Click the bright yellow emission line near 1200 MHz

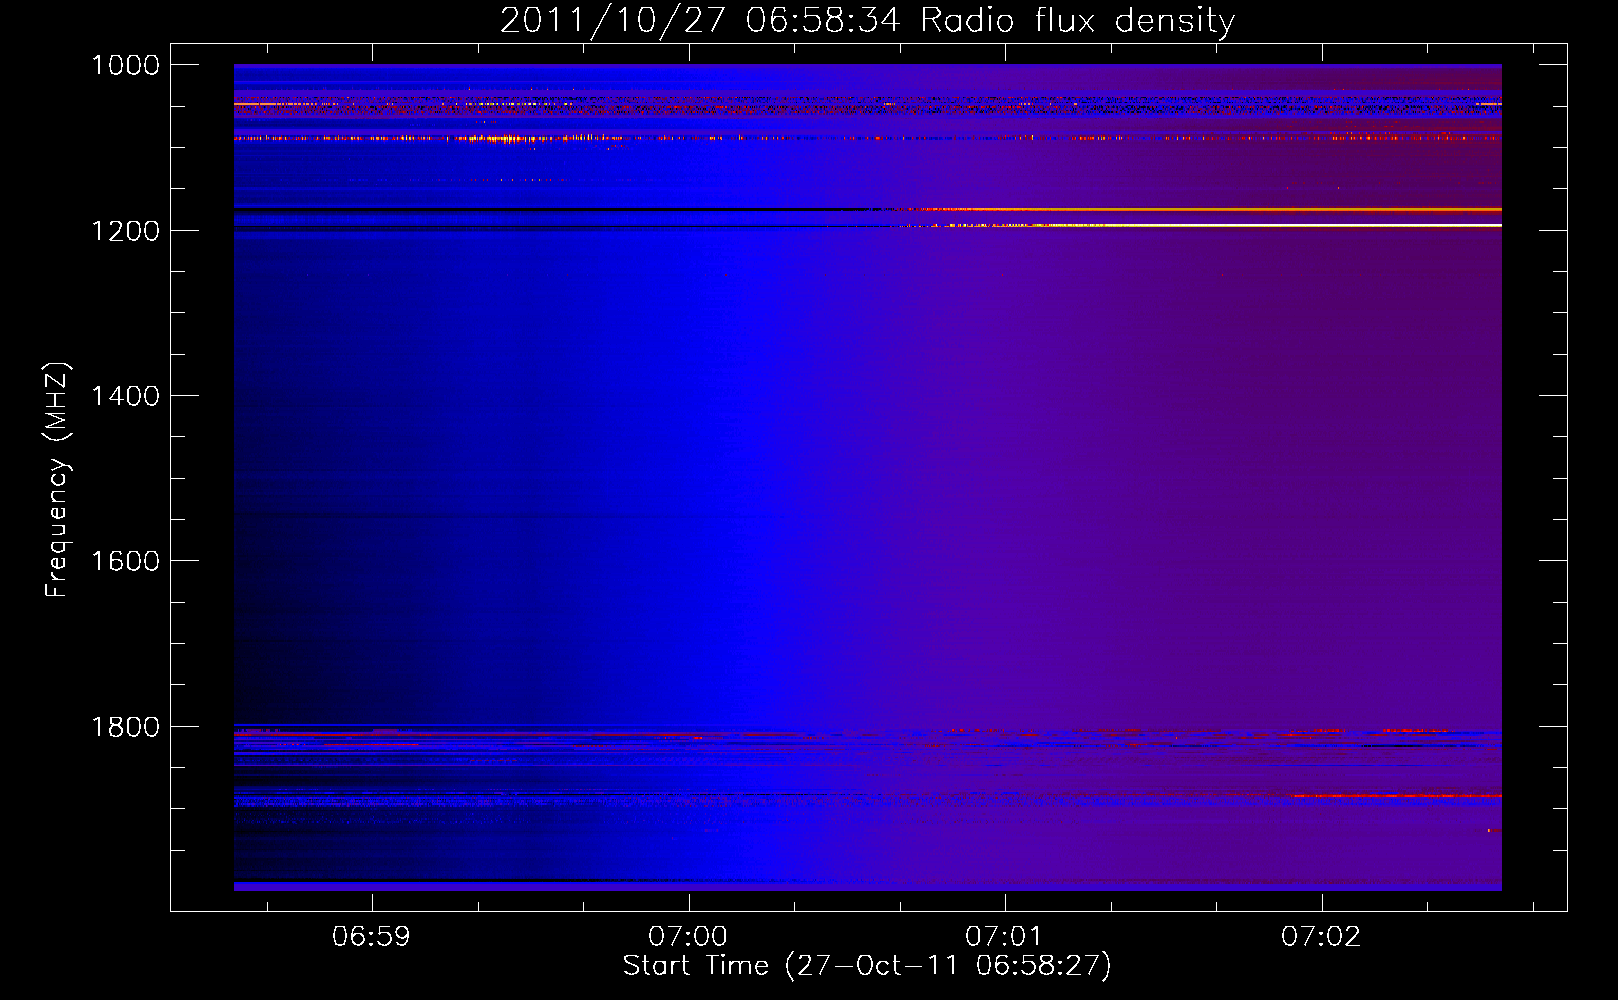(1220, 226)
